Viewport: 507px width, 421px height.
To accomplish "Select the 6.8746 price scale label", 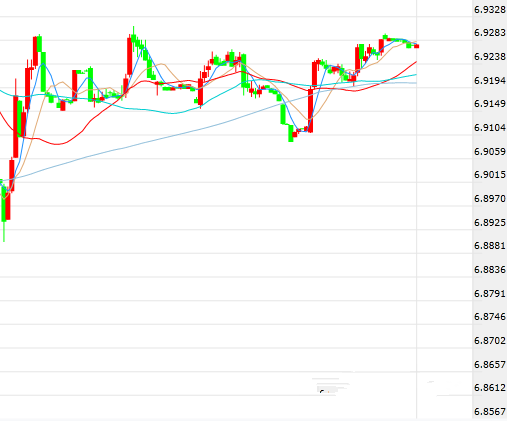I will coord(490,316).
